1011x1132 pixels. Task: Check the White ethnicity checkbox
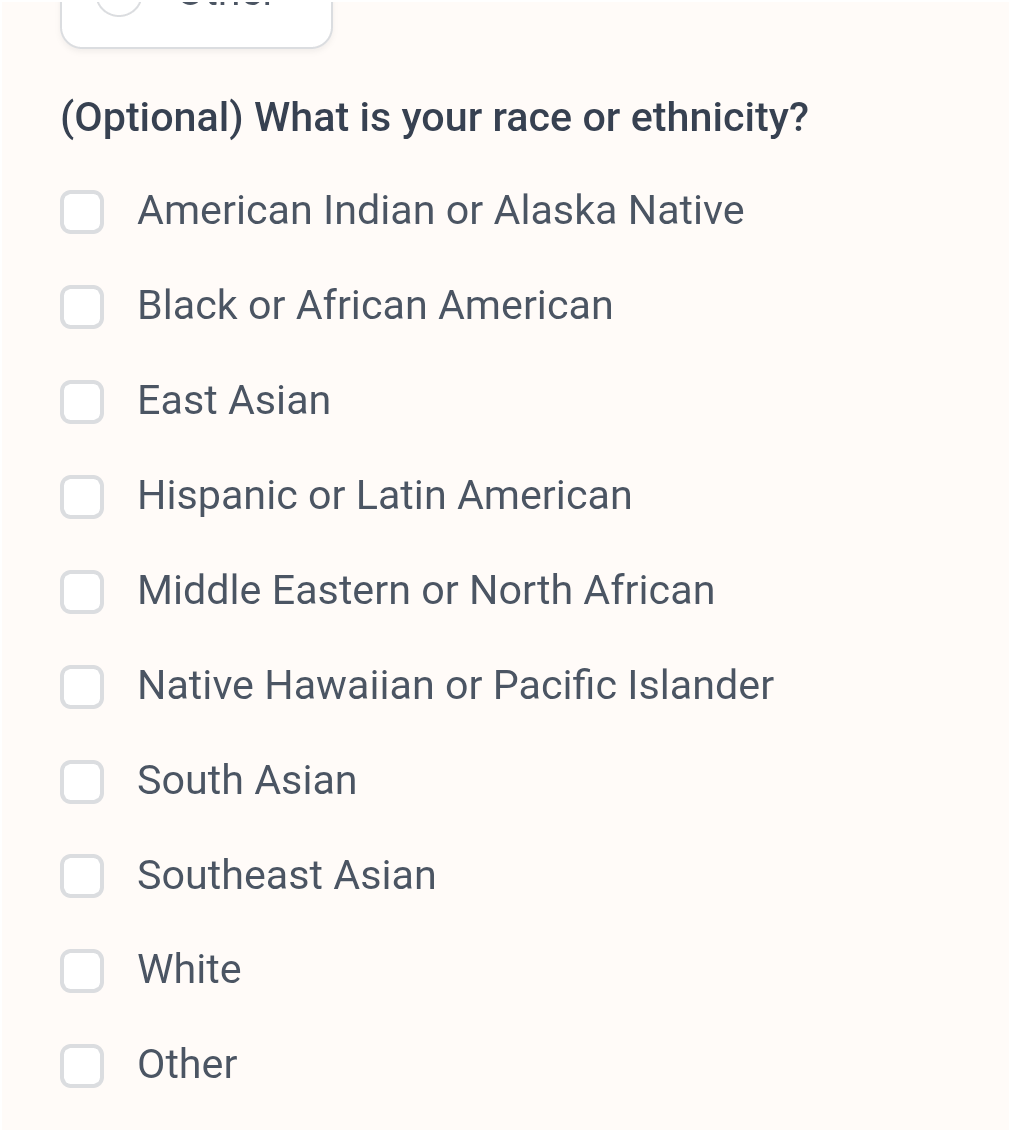[82, 971]
